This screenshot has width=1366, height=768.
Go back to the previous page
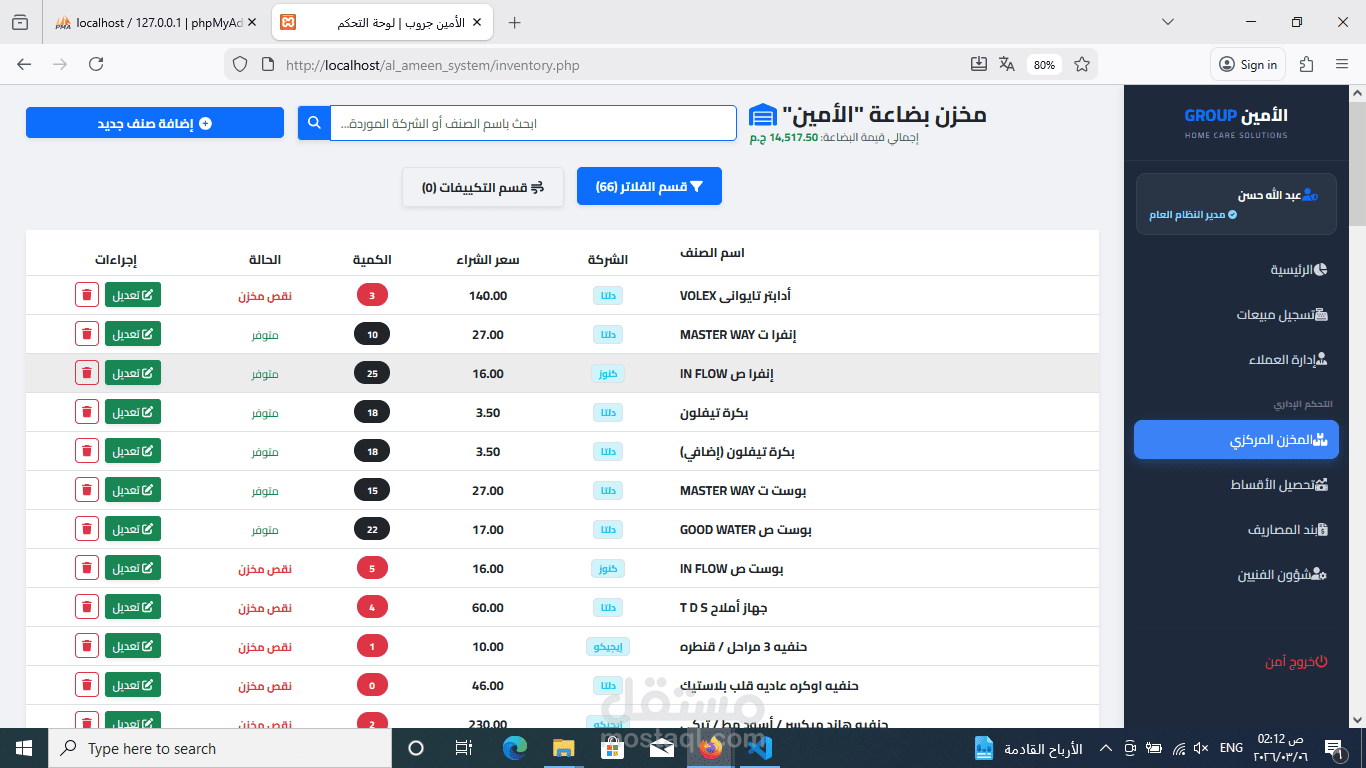[x=24, y=64]
